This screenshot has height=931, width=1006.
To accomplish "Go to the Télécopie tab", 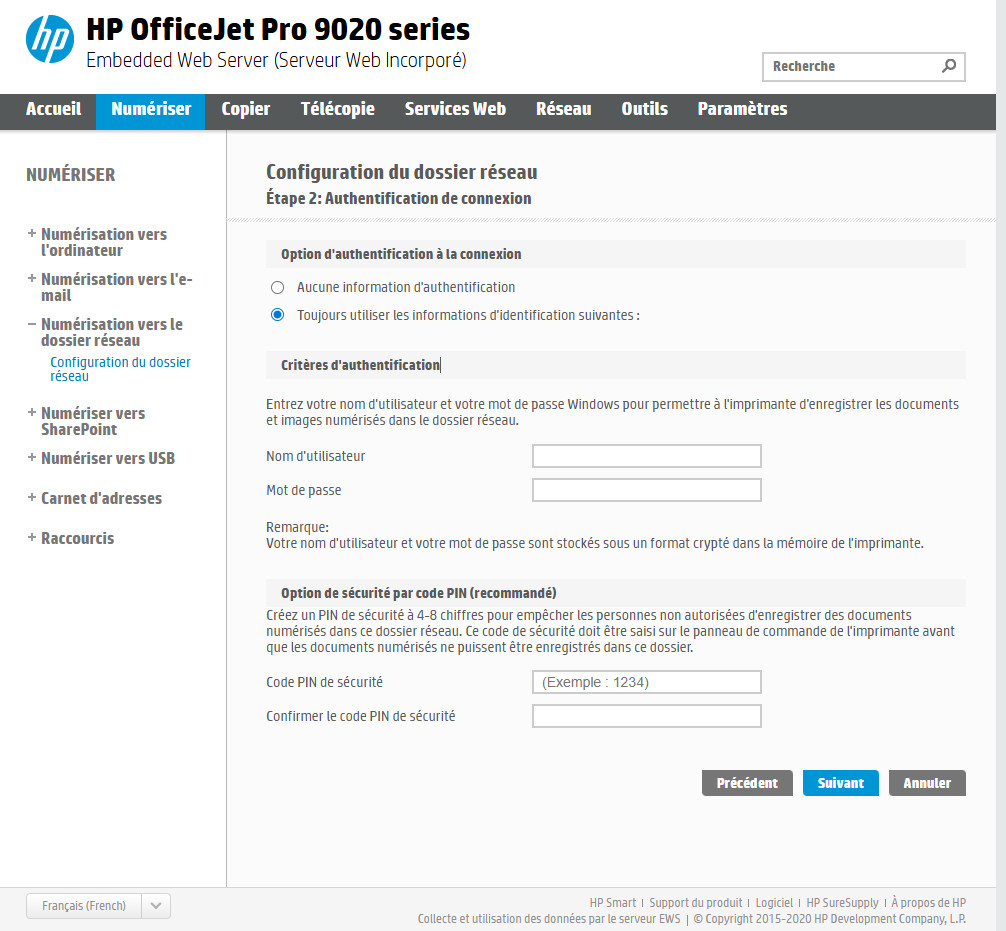I will pos(337,109).
